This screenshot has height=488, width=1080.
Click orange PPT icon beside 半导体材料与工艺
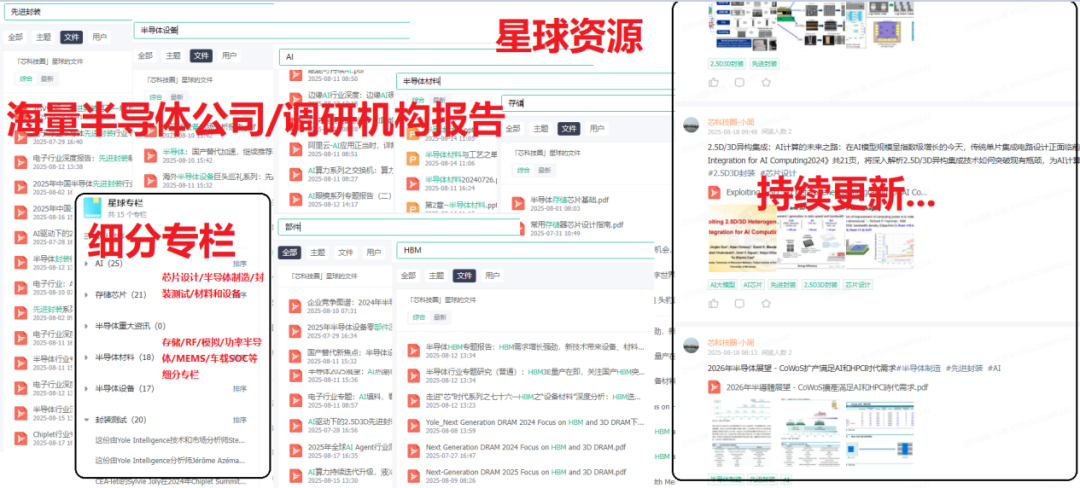coord(413,159)
